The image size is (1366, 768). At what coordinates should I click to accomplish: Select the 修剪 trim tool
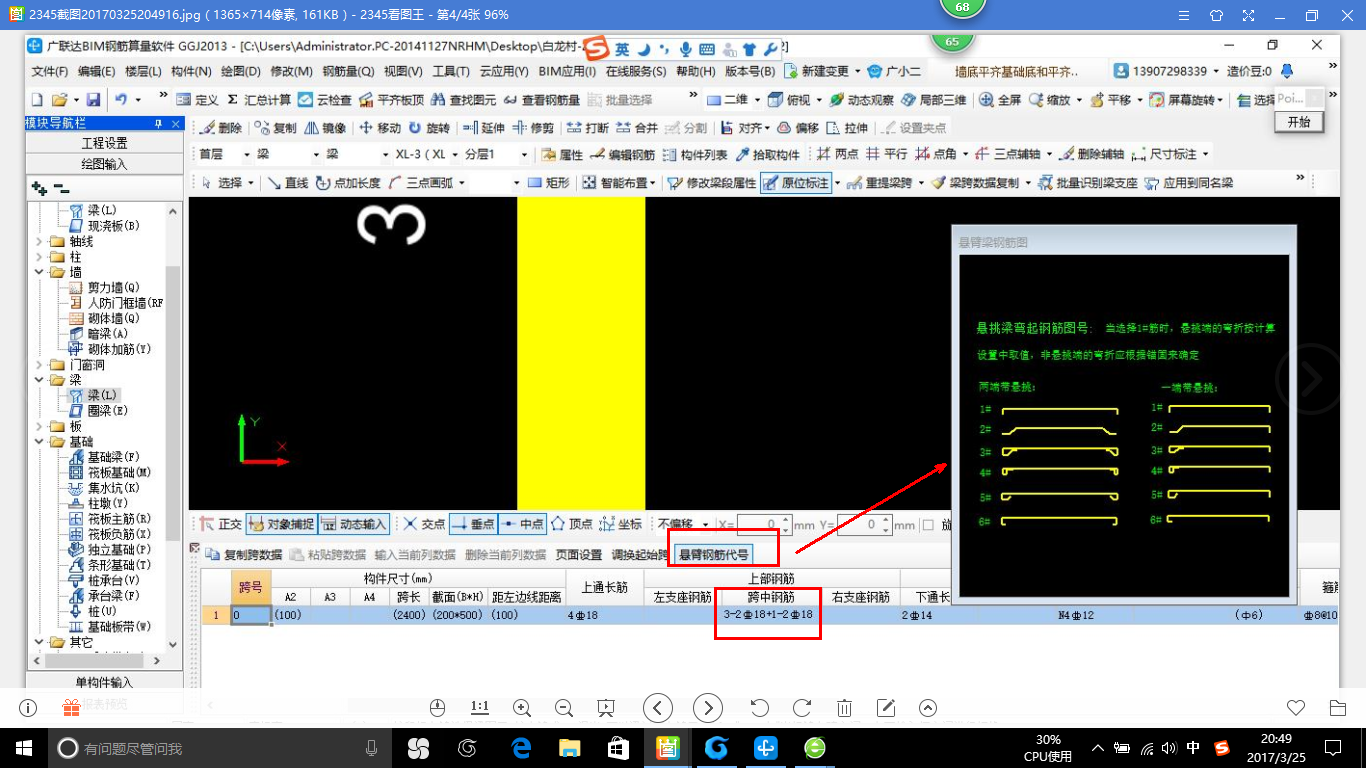534,128
